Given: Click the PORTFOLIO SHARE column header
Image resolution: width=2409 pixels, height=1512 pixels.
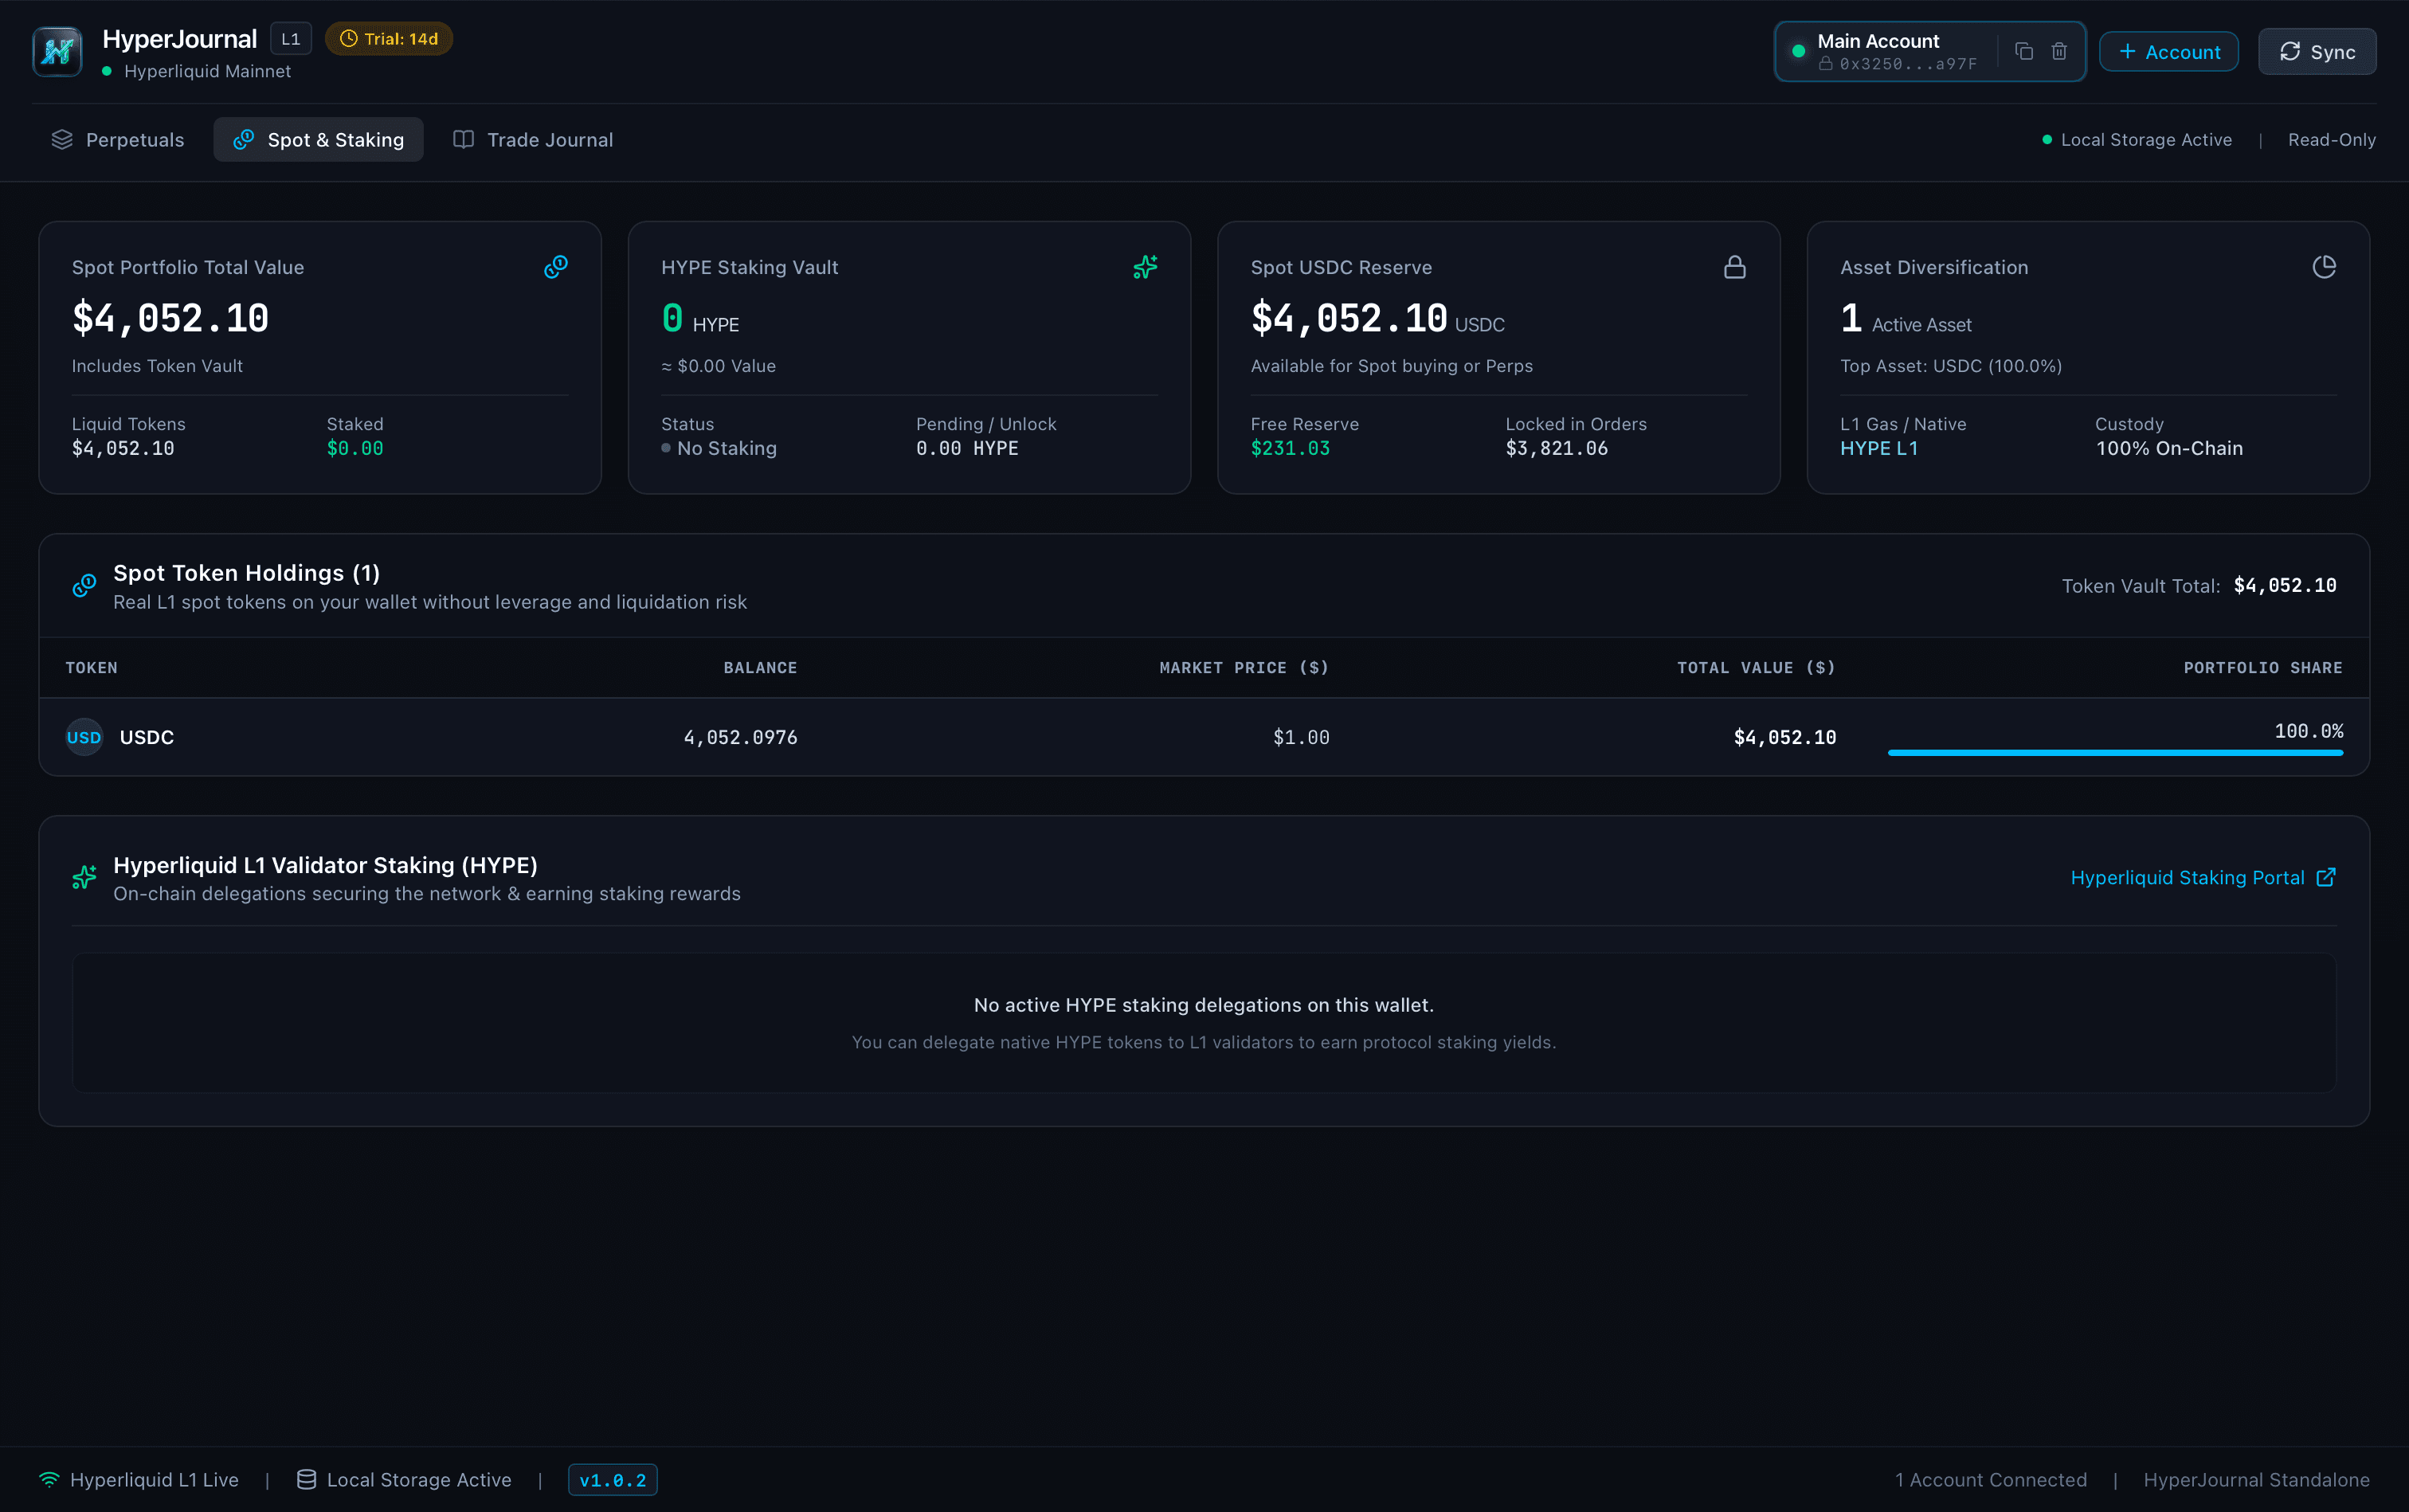Looking at the screenshot, I should tap(2263, 668).
